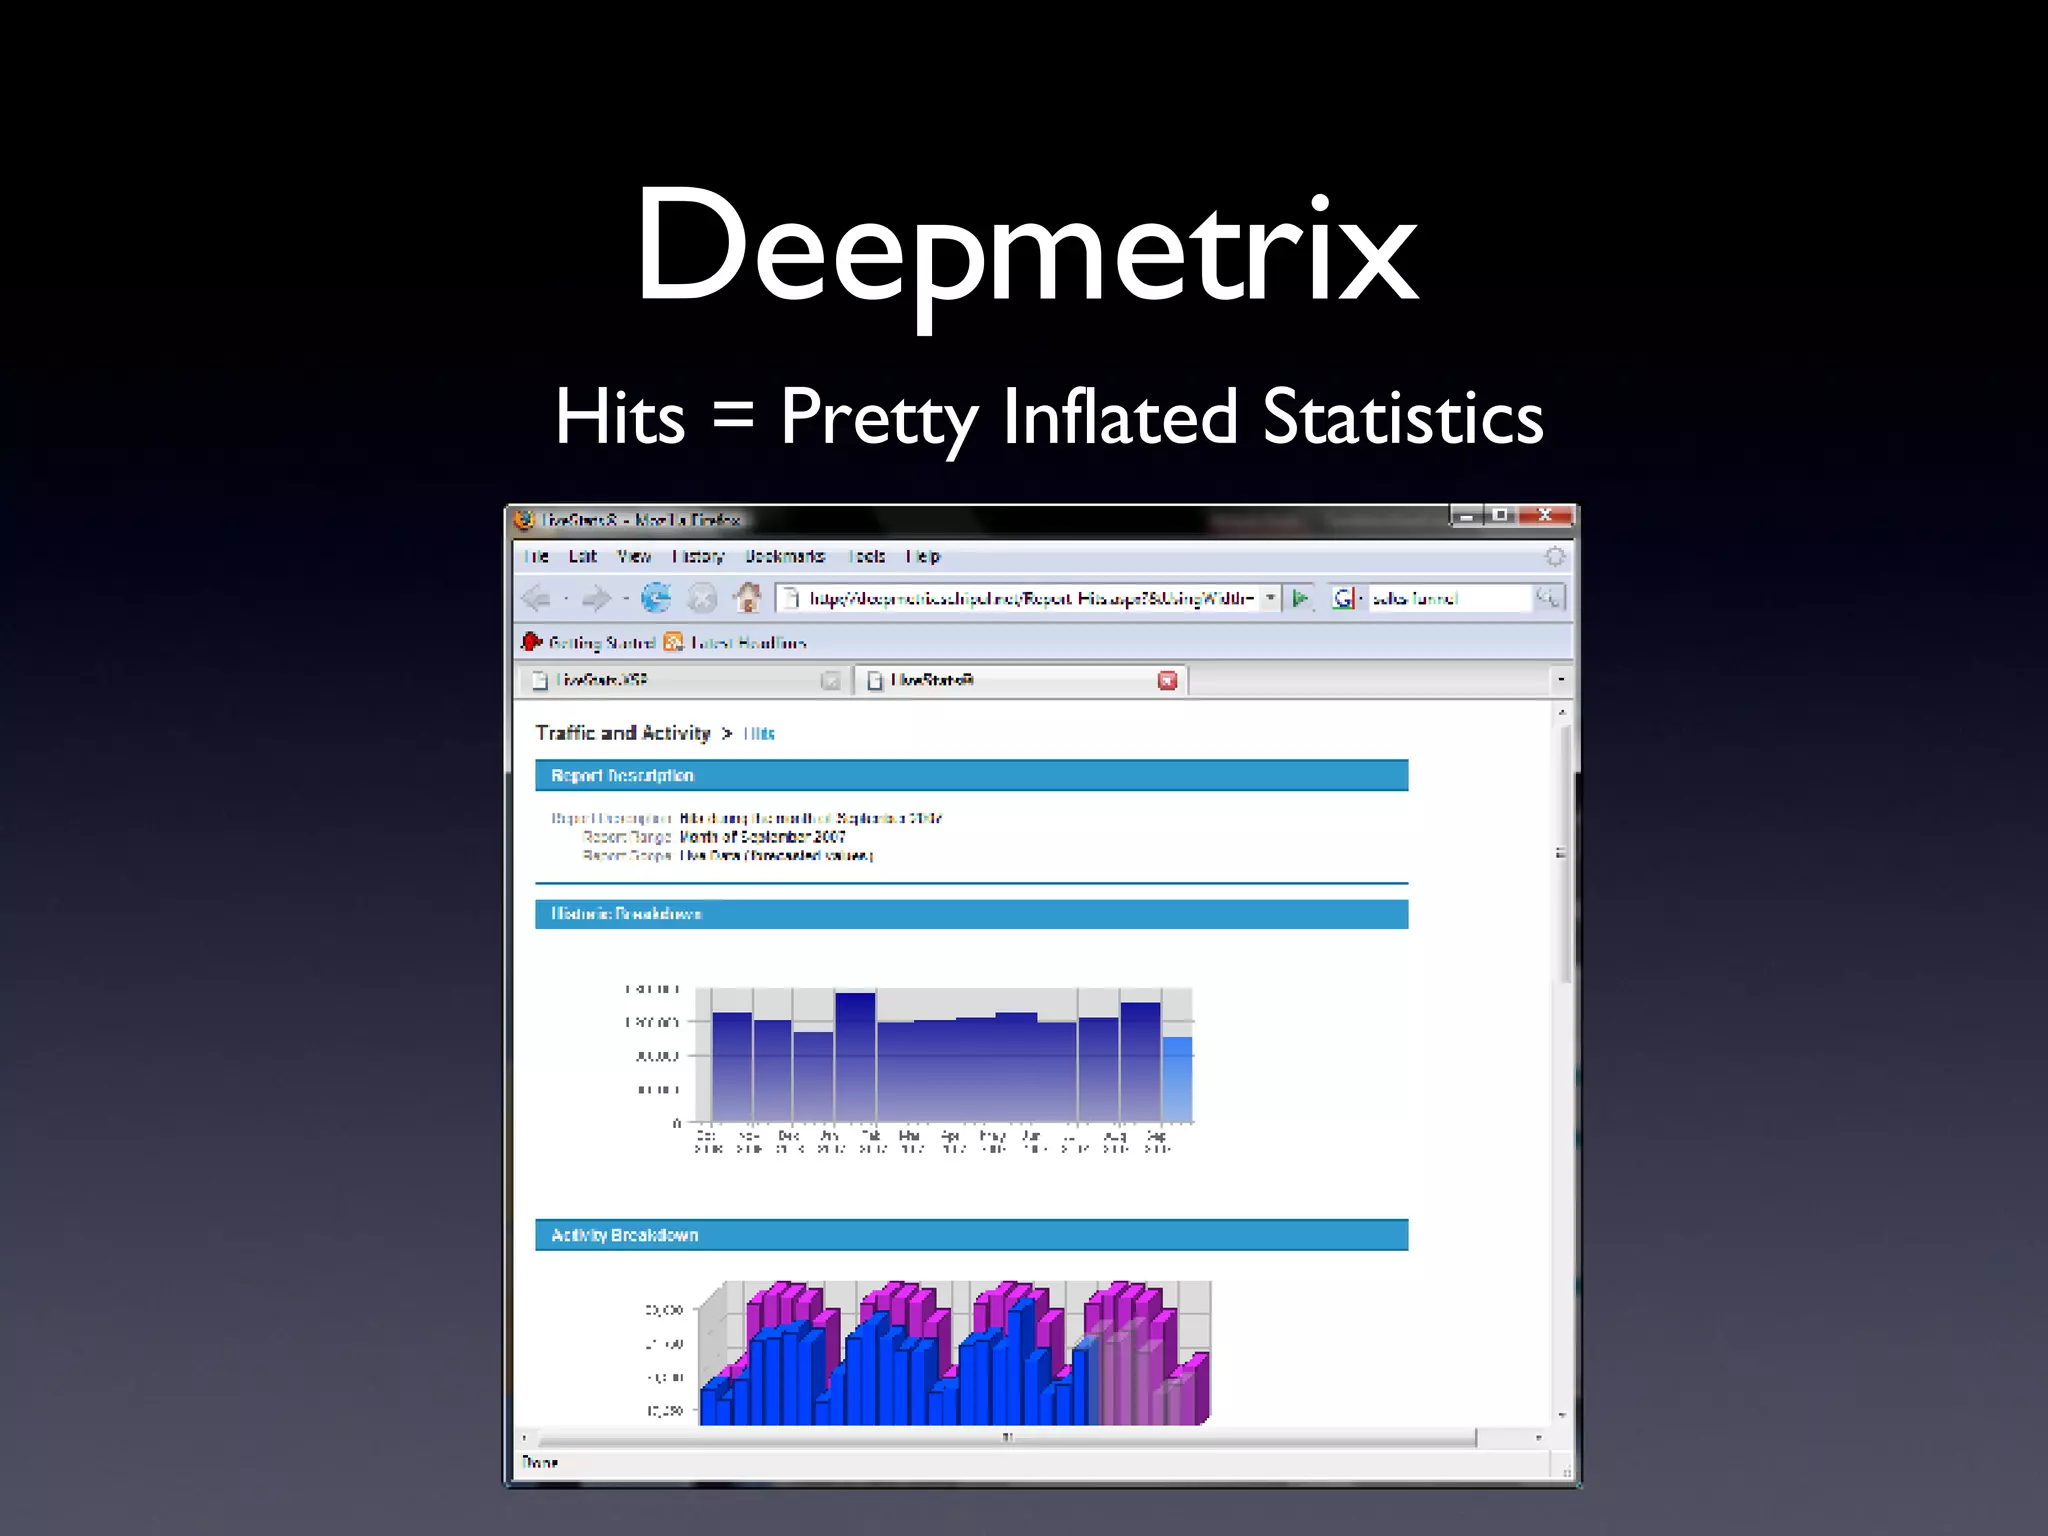
Task: Click the horizontal scrollbar right arrow
Action: [x=1538, y=1438]
